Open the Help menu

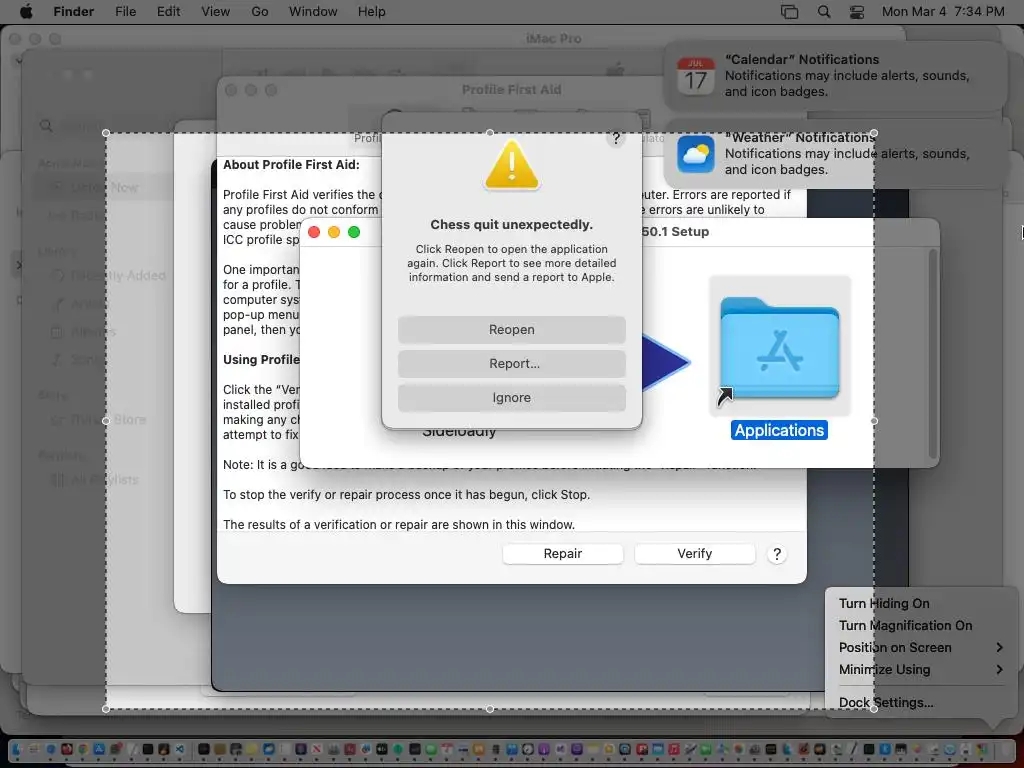click(x=372, y=12)
